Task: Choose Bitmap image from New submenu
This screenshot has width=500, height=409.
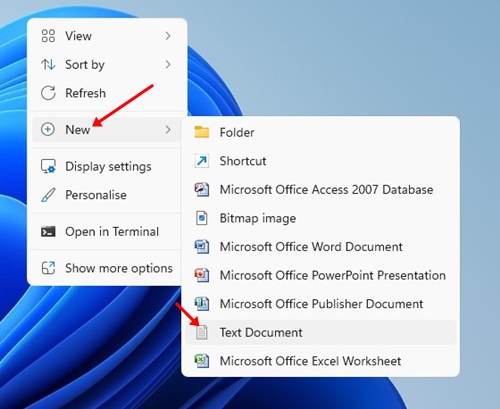Action: [321, 218]
